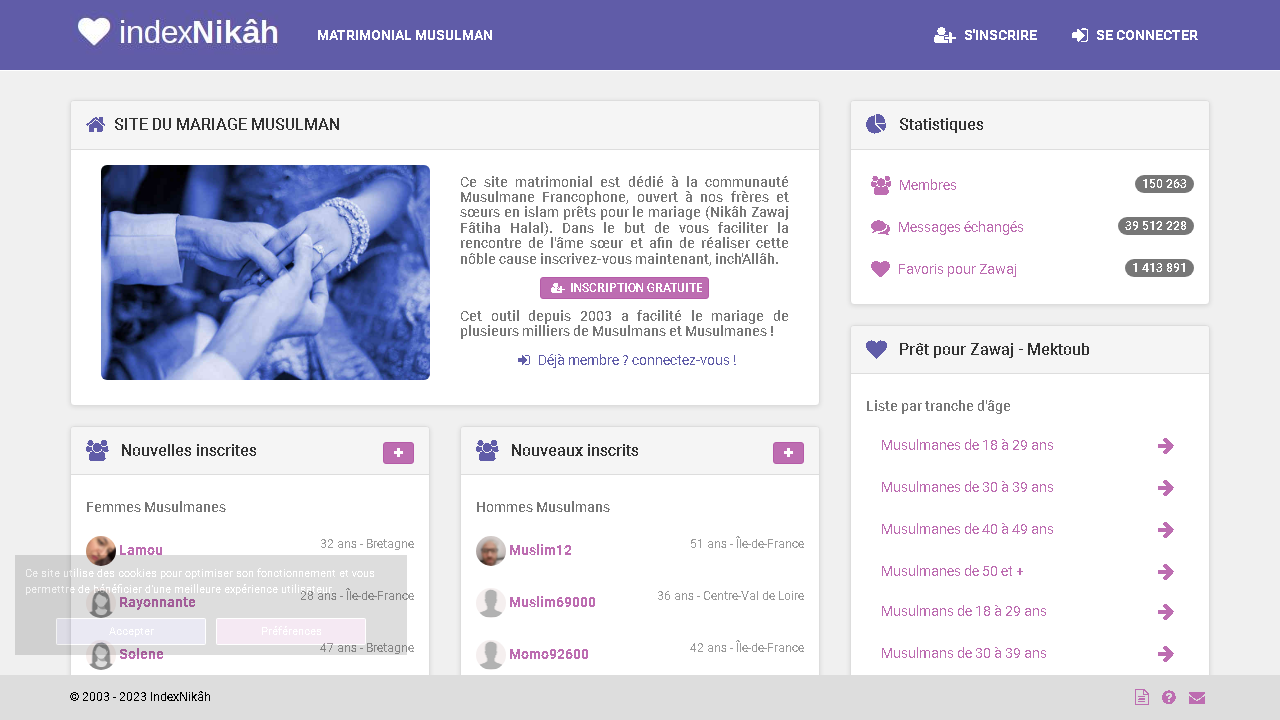The width and height of the screenshot is (1280, 720).
Task: Click the INSCRIPTION GRATUITE button
Action: [624, 288]
